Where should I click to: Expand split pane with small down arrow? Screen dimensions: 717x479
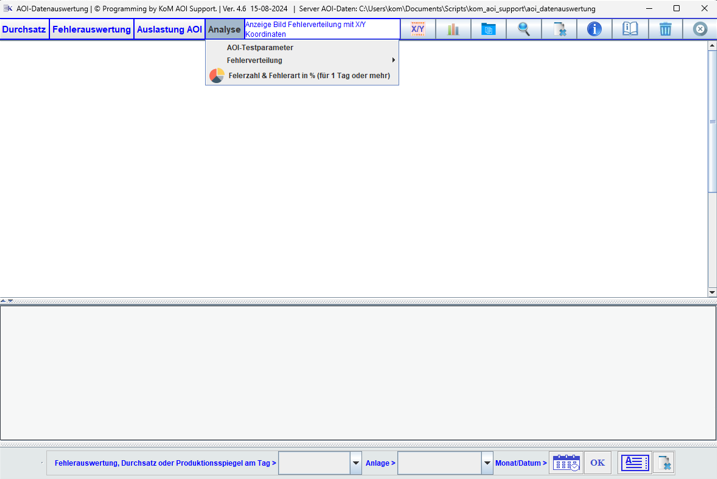tap(10, 301)
